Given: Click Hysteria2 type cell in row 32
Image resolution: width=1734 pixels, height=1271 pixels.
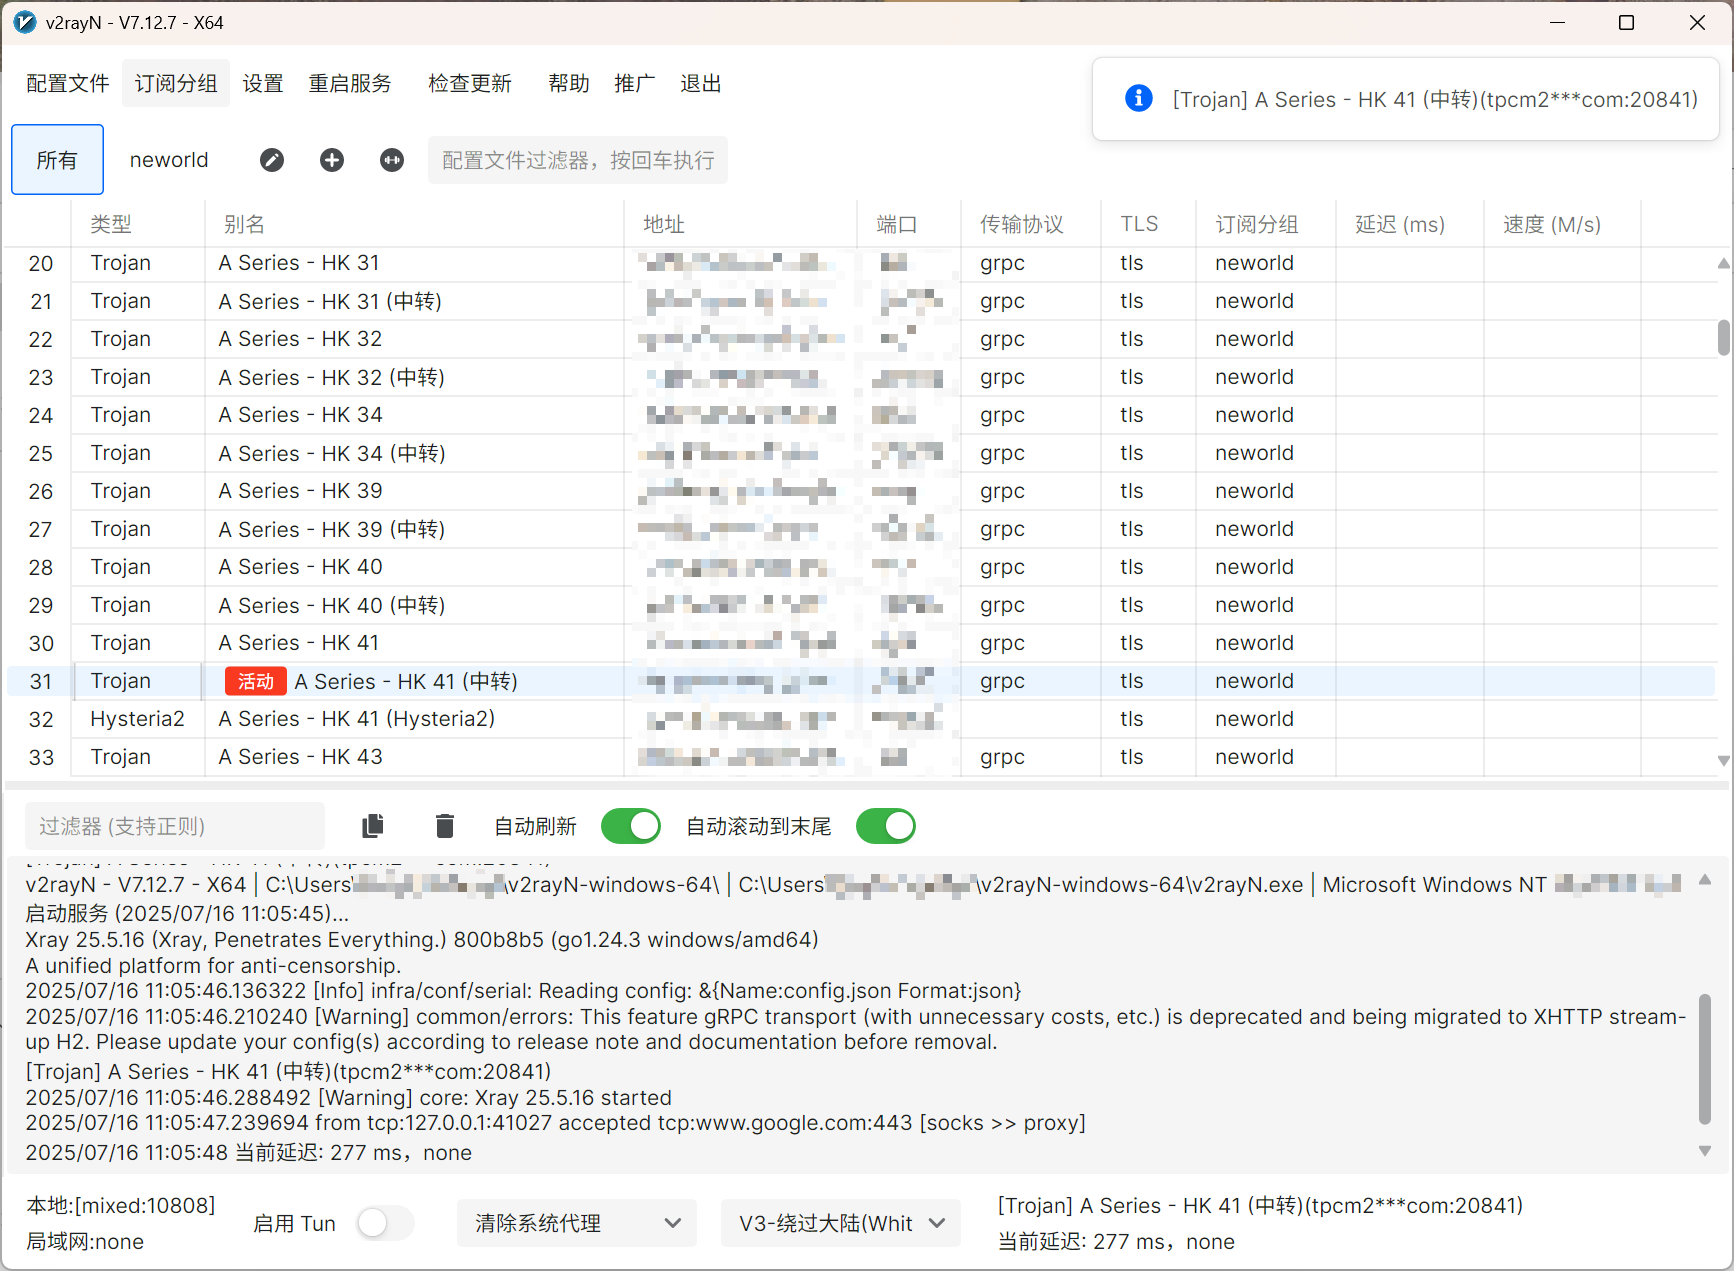Looking at the screenshot, I should (x=138, y=719).
